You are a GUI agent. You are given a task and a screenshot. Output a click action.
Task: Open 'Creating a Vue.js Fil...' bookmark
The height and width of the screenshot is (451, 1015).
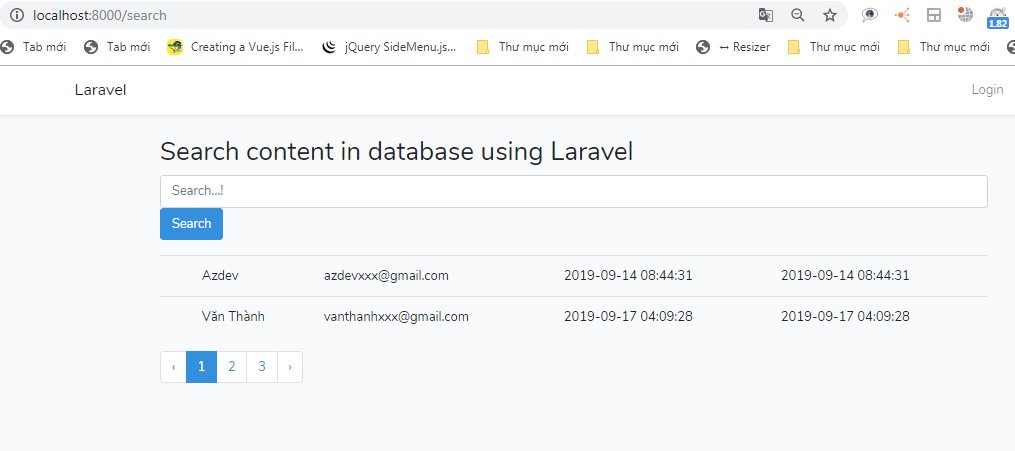236,47
